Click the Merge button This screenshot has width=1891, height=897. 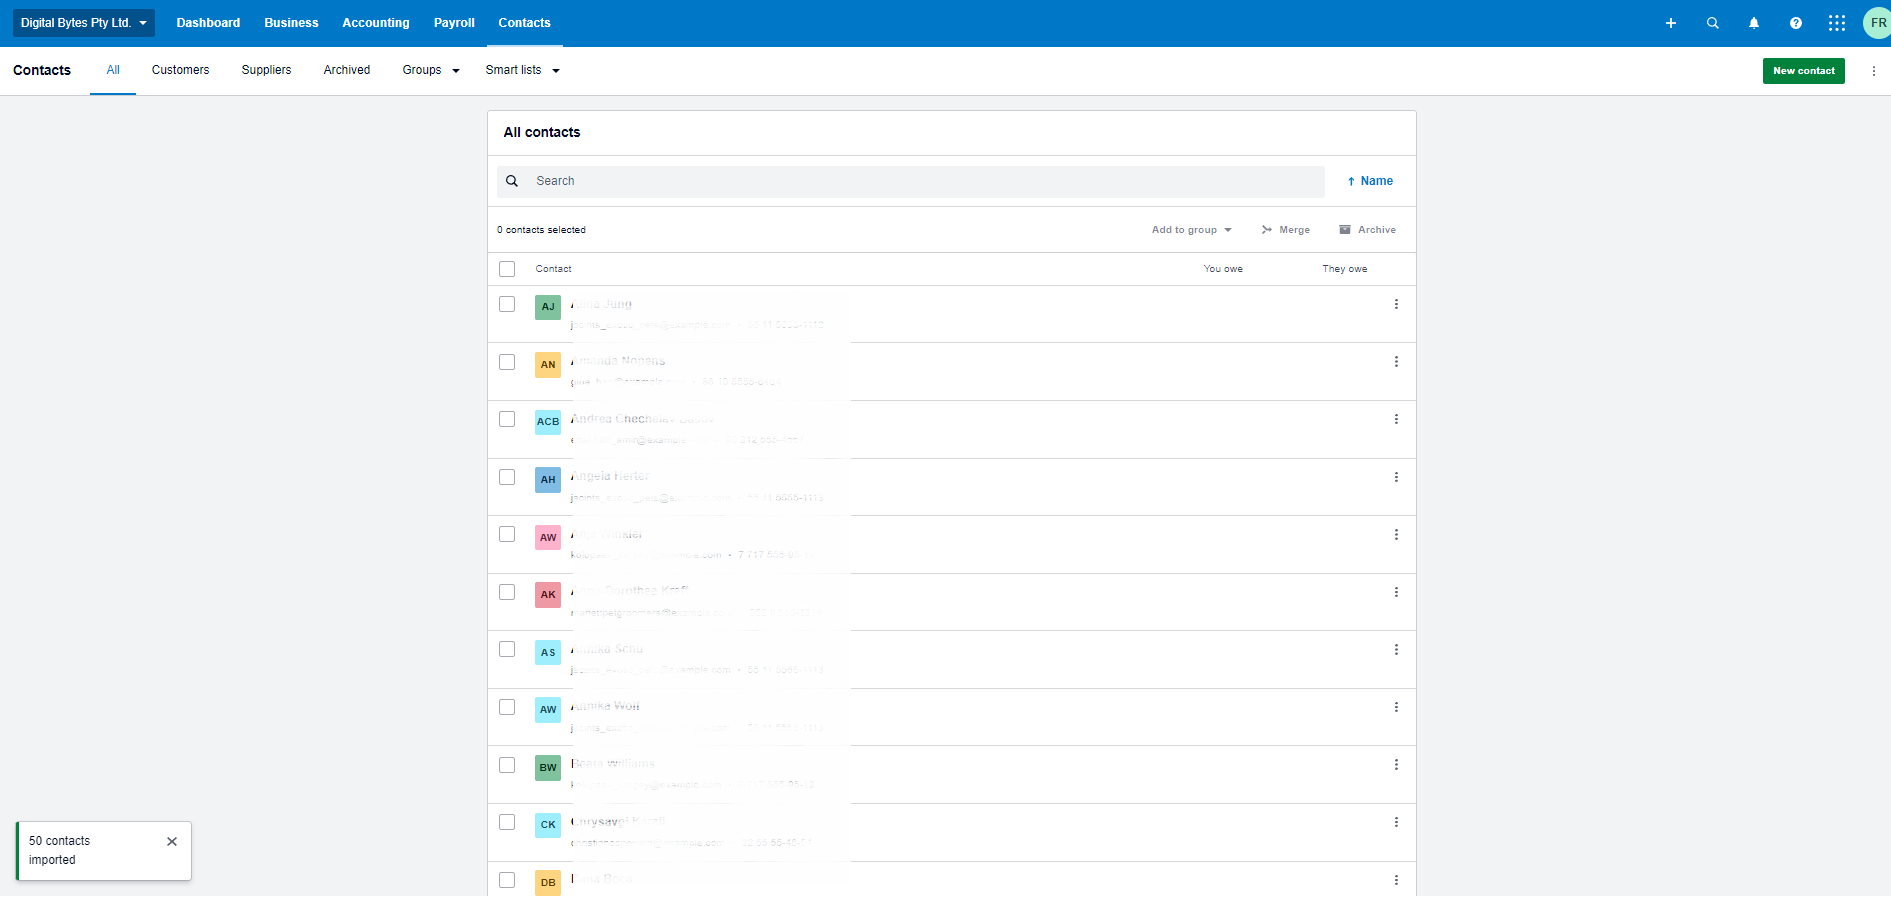tap(1285, 230)
